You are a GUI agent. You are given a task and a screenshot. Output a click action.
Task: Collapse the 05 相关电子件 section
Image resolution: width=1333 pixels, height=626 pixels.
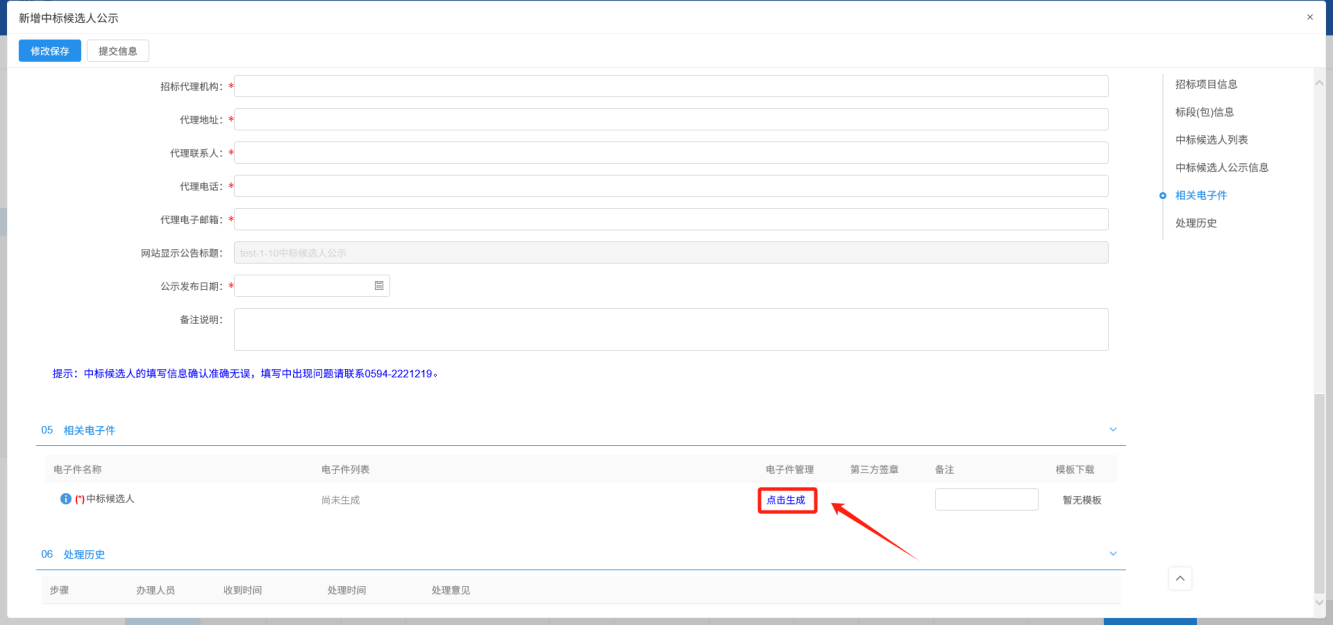[1113, 430]
